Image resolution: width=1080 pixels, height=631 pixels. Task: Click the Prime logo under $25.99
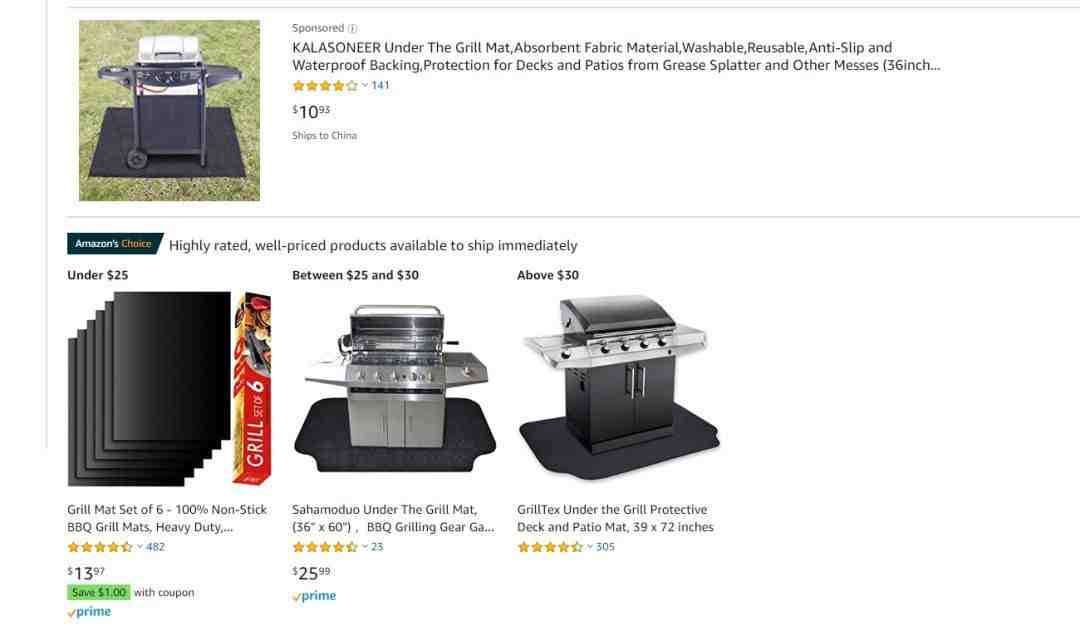point(314,596)
